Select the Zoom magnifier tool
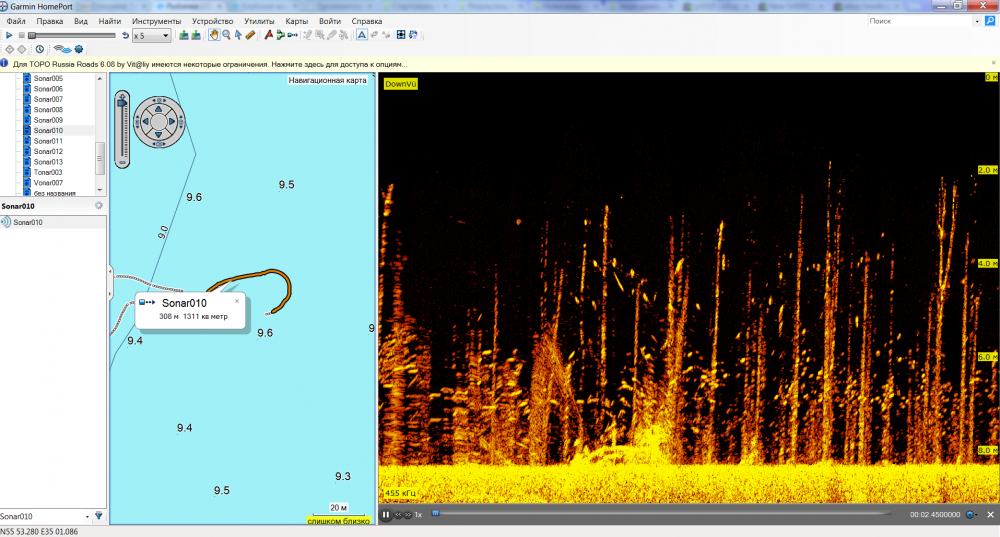This screenshot has height=537, width=1000. 226,35
